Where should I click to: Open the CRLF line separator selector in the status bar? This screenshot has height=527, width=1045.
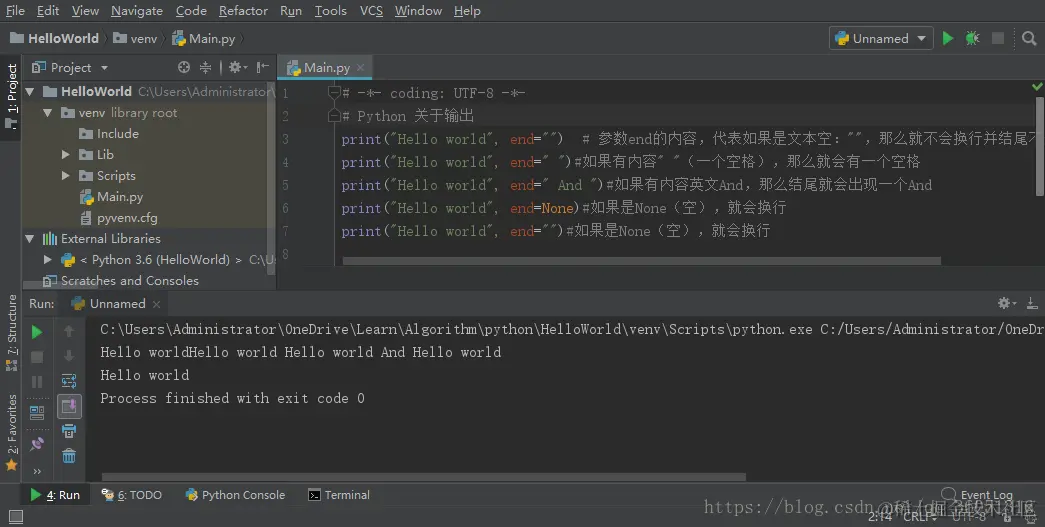pyautogui.click(x=920, y=516)
